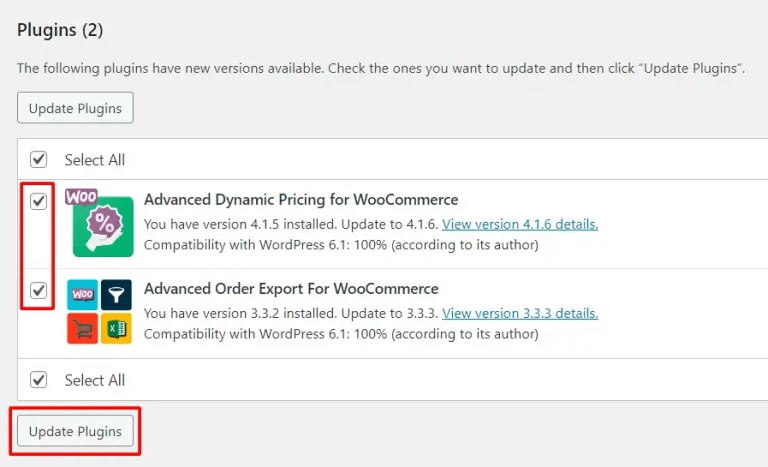
Task: Click Order Export WordPress 6.1 compatibility text
Action: [x=341, y=334]
